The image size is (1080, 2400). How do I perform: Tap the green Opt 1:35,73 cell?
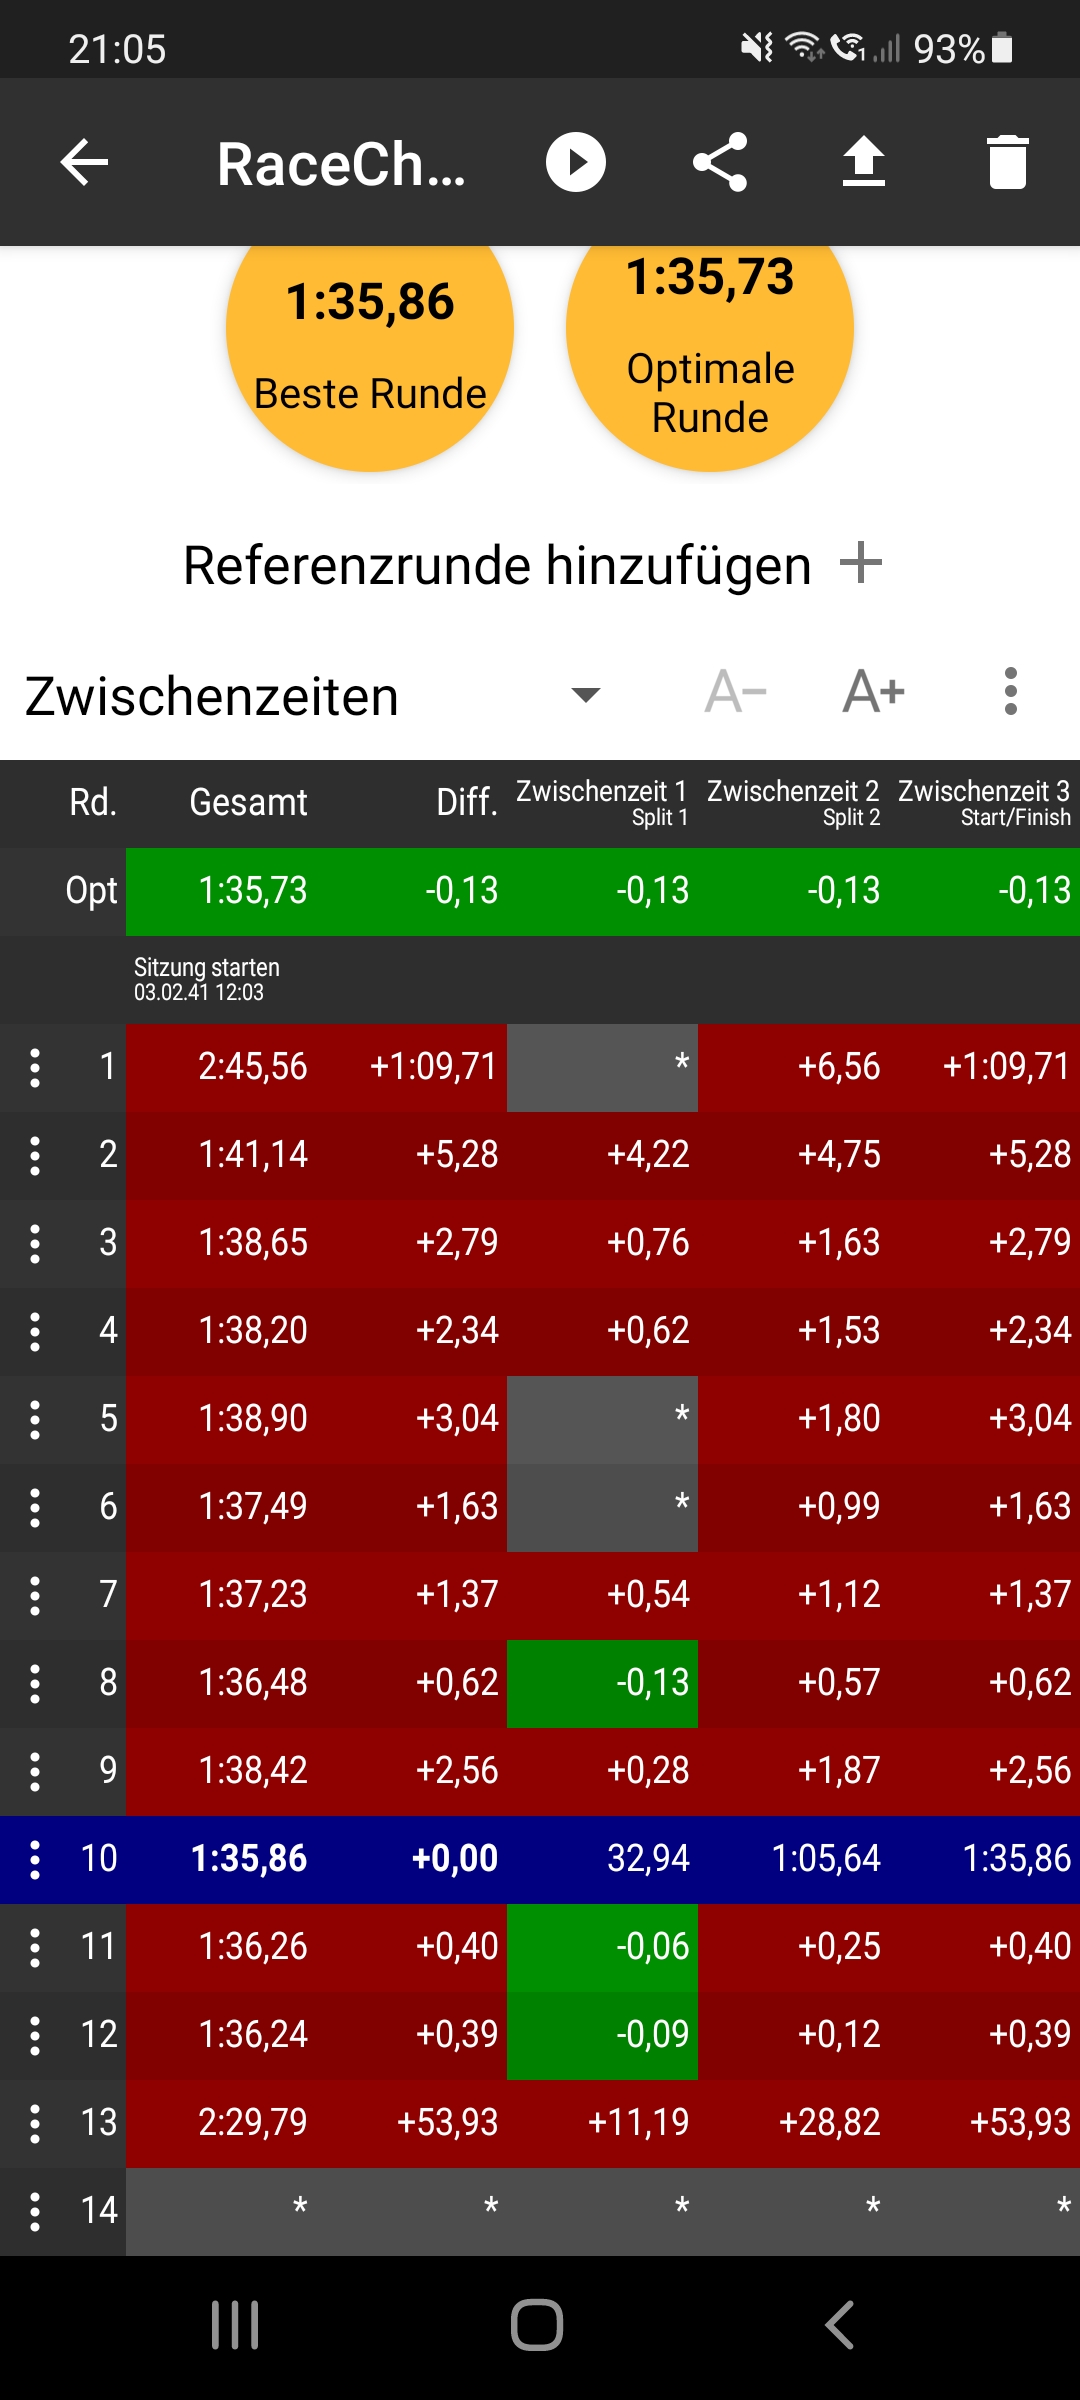tap(253, 891)
